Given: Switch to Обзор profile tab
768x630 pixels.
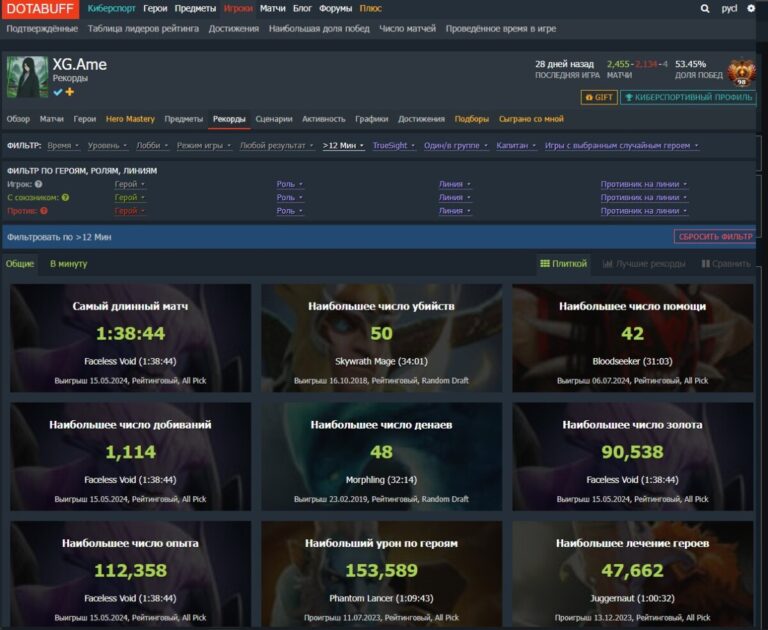Looking at the screenshot, I should [18, 119].
